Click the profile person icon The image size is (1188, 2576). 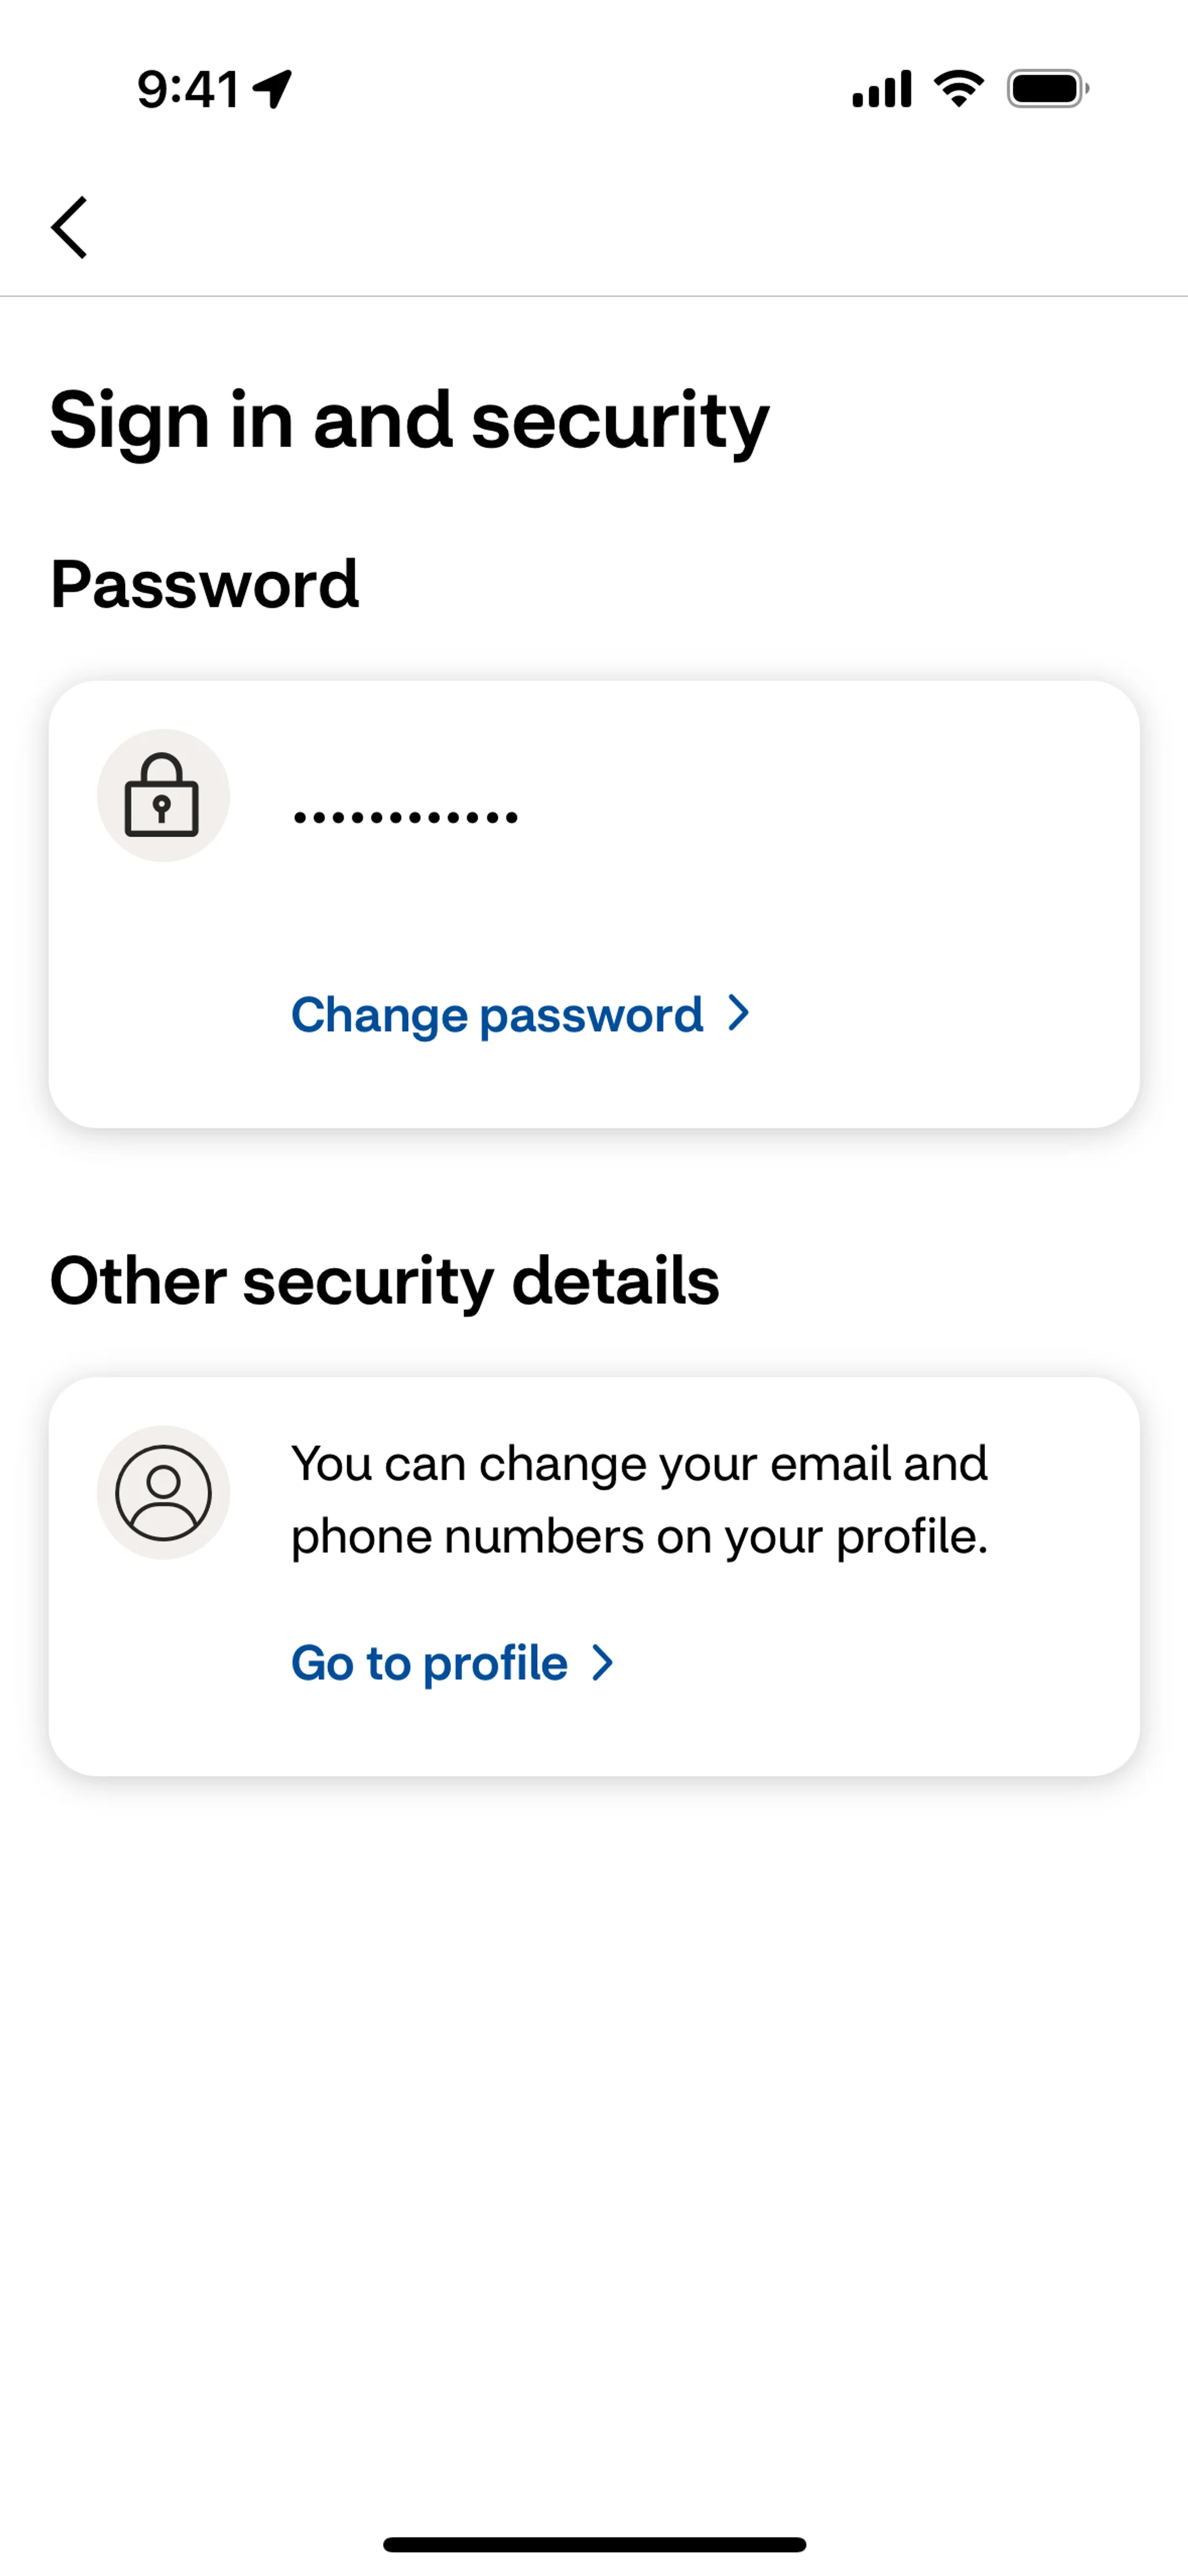pyautogui.click(x=163, y=1492)
